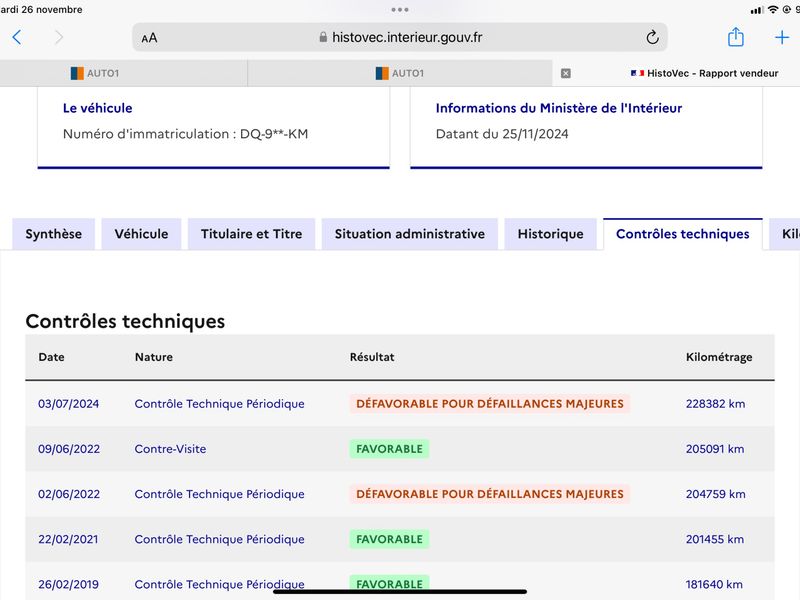
Task: Click Contre-Visite in the Nature column
Action: point(170,449)
